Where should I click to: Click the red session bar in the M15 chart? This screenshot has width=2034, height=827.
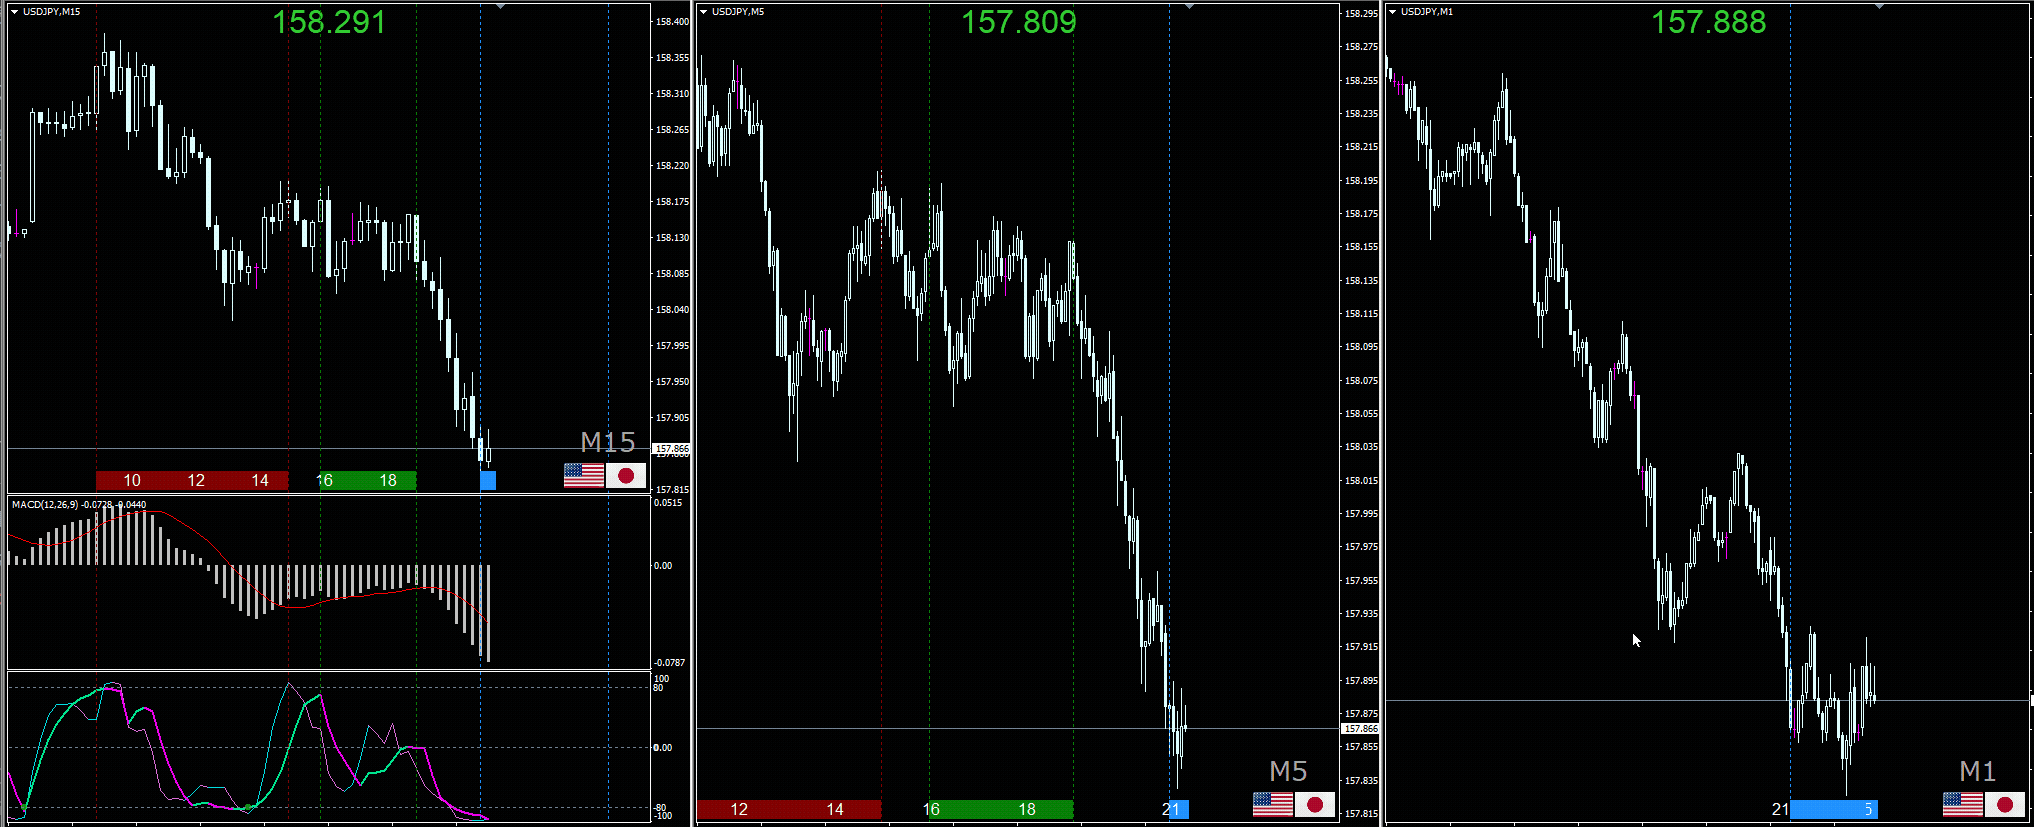pyautogui.click(x=192, y=480)
